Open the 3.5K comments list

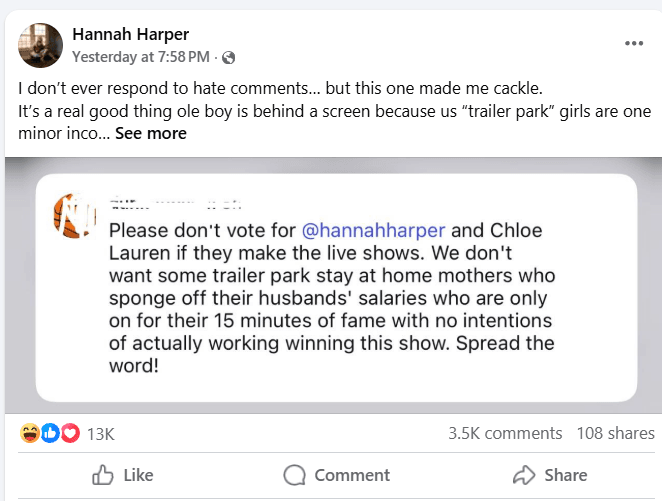(505, 433)
